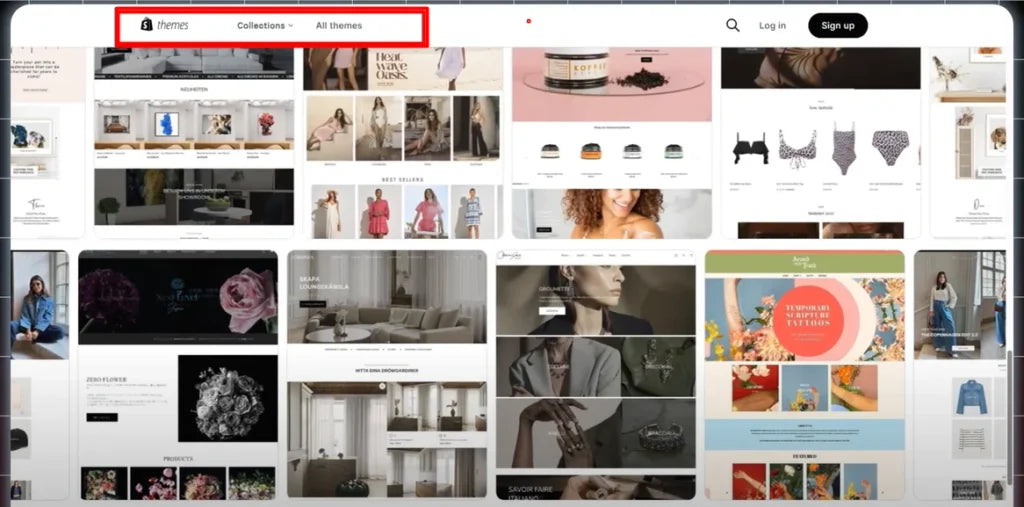Image resolution: width=1024 pixels, height=507 pixels.
Task: Click the button under Zero Flower description
Action: coord(102,417)
